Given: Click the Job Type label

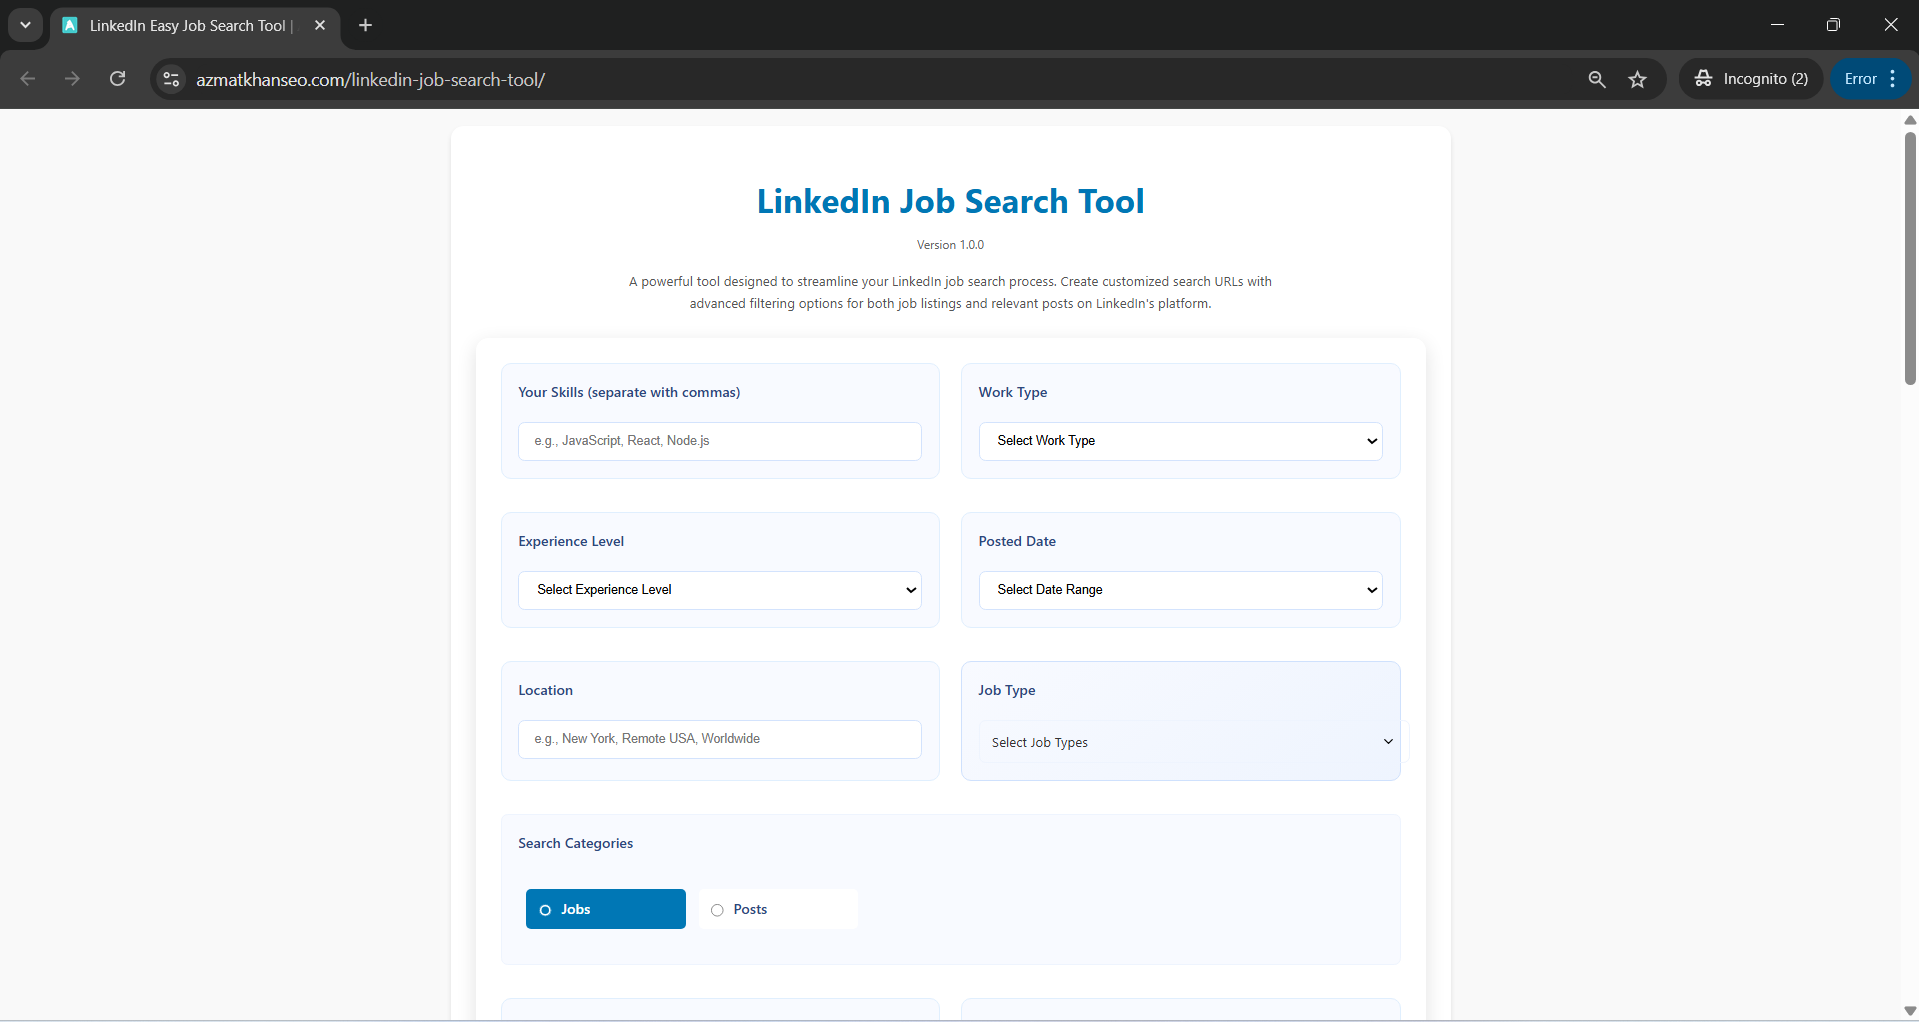Looking at the screenshot, I should (x=1007, y=690).
